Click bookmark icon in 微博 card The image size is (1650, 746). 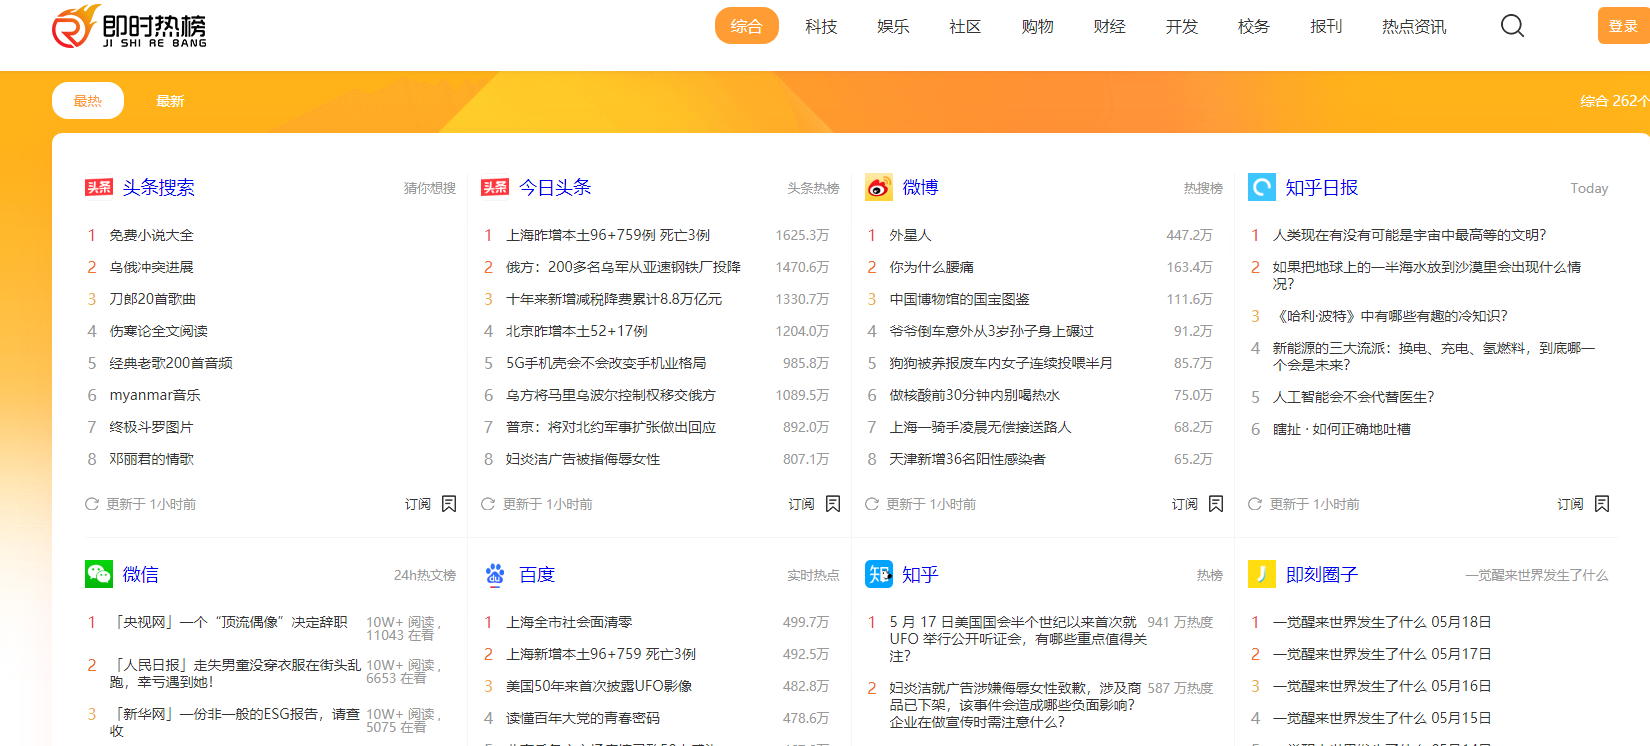[x=1216, y=504]
